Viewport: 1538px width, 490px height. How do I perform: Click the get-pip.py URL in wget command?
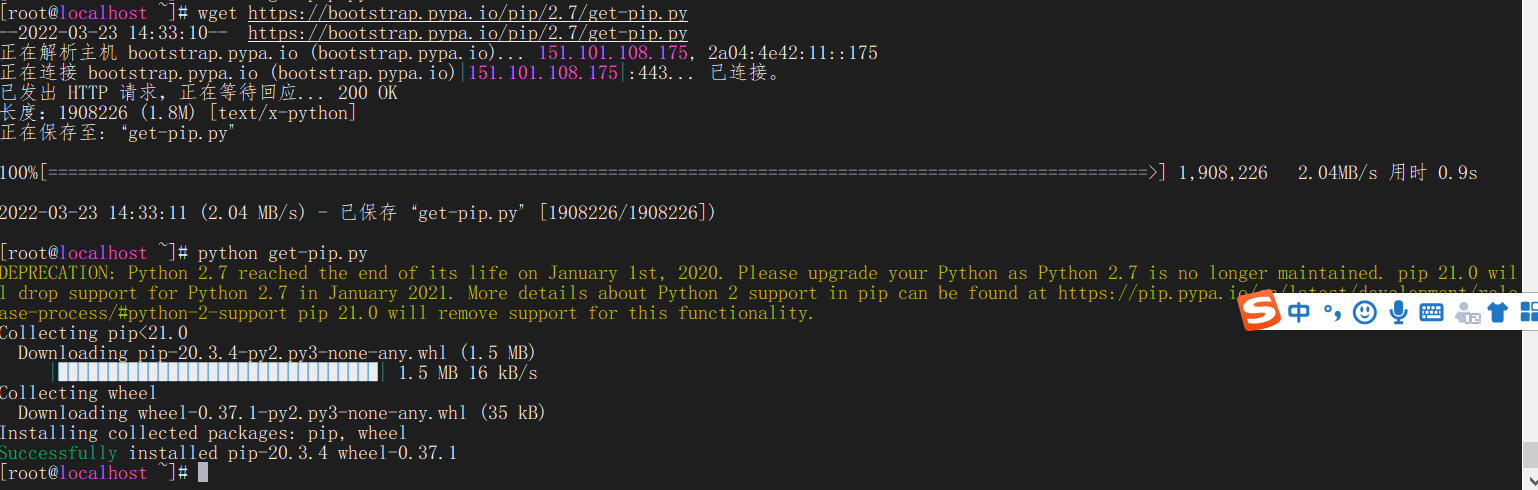pyautogui.click(x=467, y=13)
